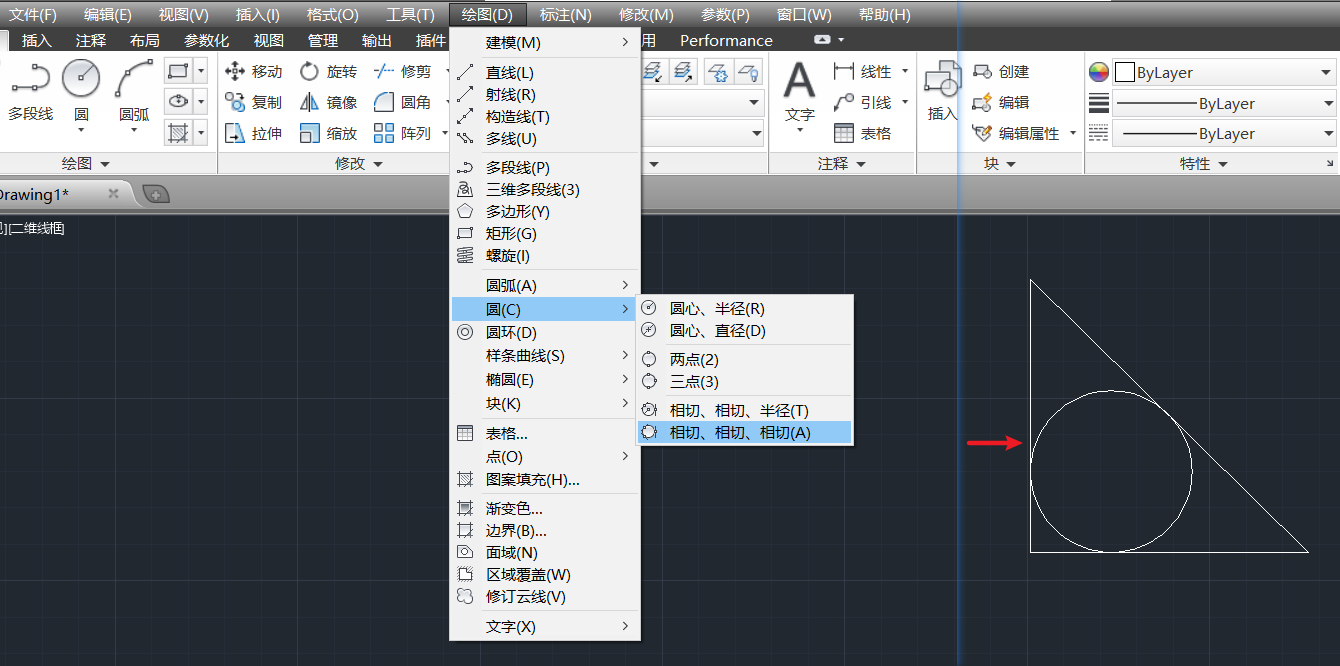Image resolution: width=1340 pixels, height=666 pixels.
Task: Click the 圆 circle tool in ribbon
Action: (x=81, y=92)
